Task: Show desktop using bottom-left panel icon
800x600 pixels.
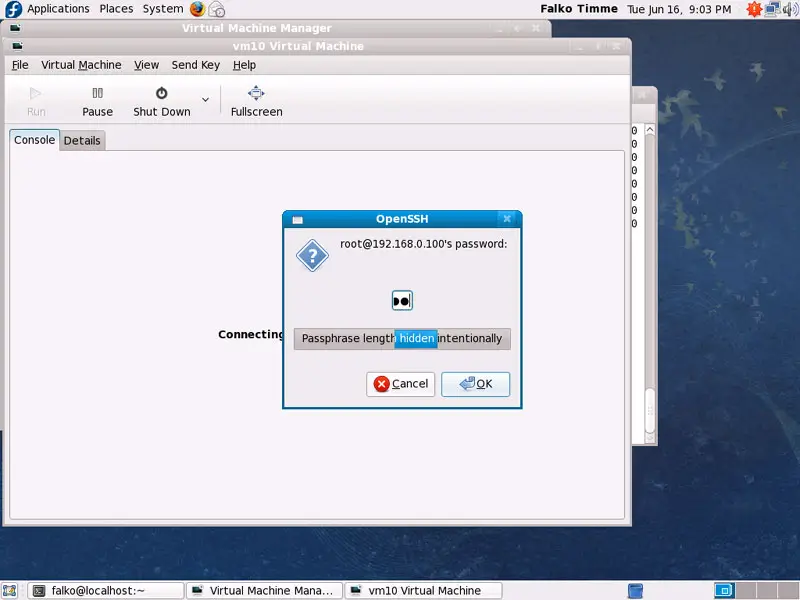Action: pos(10,590)
